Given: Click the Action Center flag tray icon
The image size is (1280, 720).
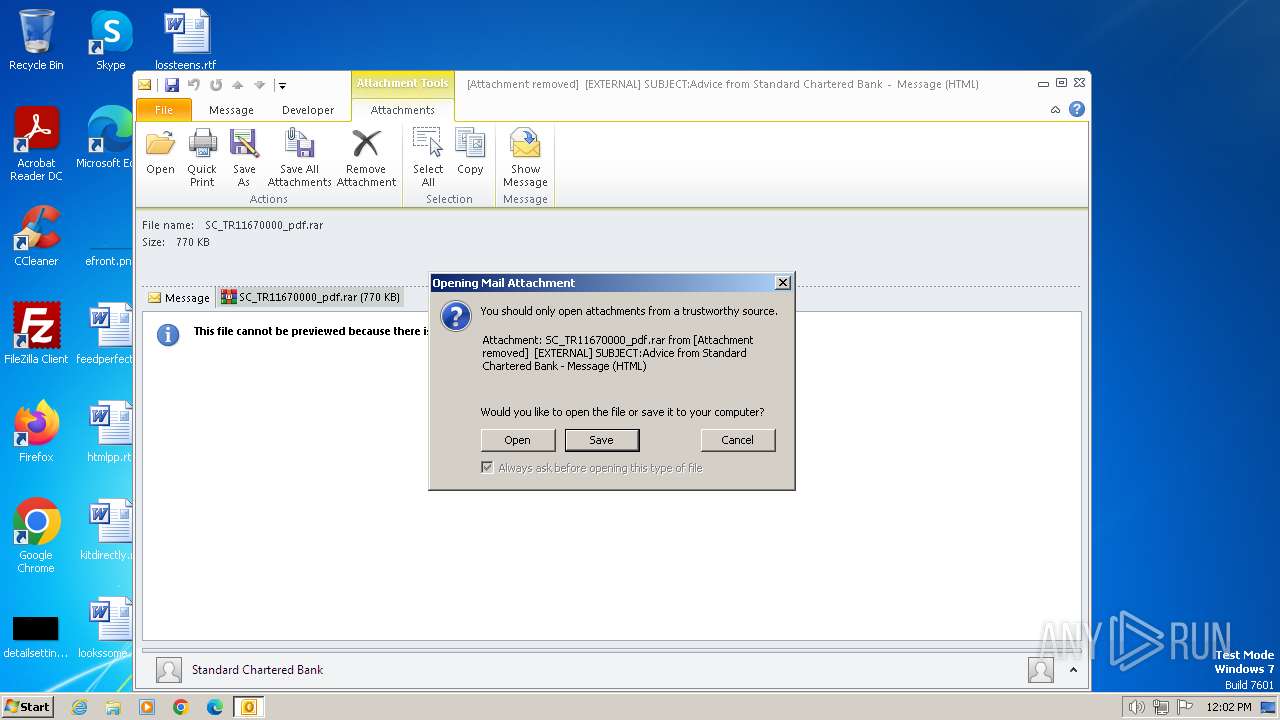Looking at the screenshot, I should [x=1185, y=707].
